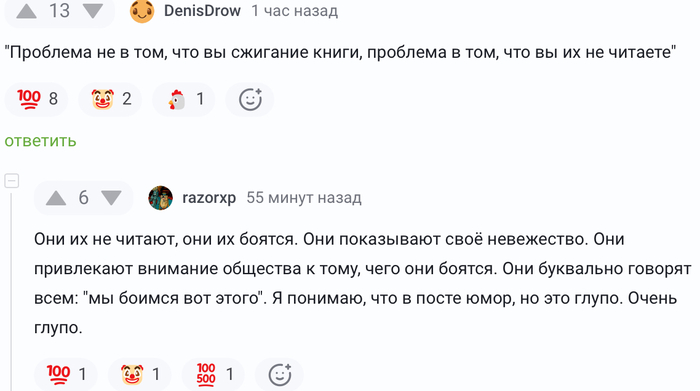
Task: Open razorxp's avatar image
Action: [x=160, y=198]
